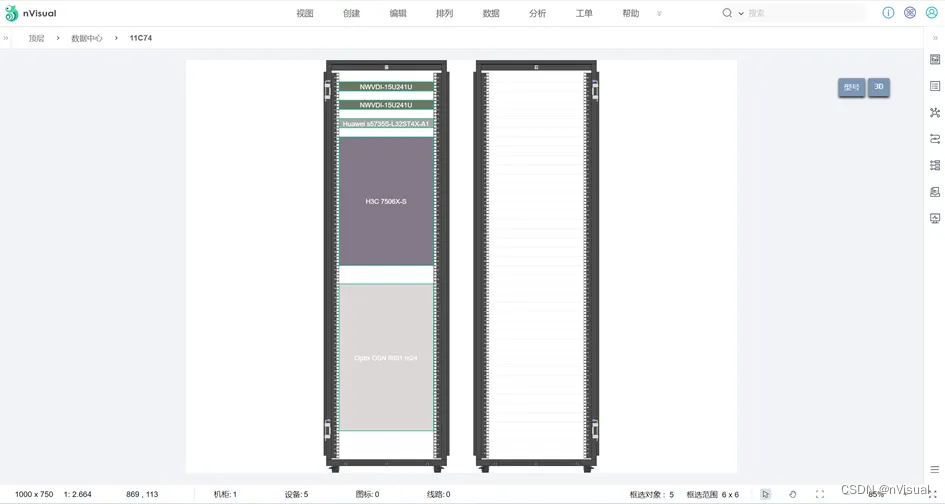The height and width of the screenshot is (504, 945).
Task: Select the pointer selection tool in status bar
Action: coord(765,494)
